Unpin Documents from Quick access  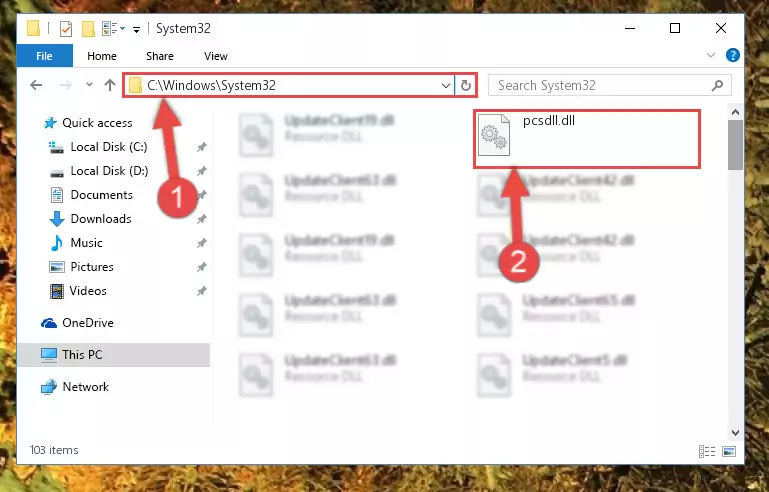pos(202,195)
